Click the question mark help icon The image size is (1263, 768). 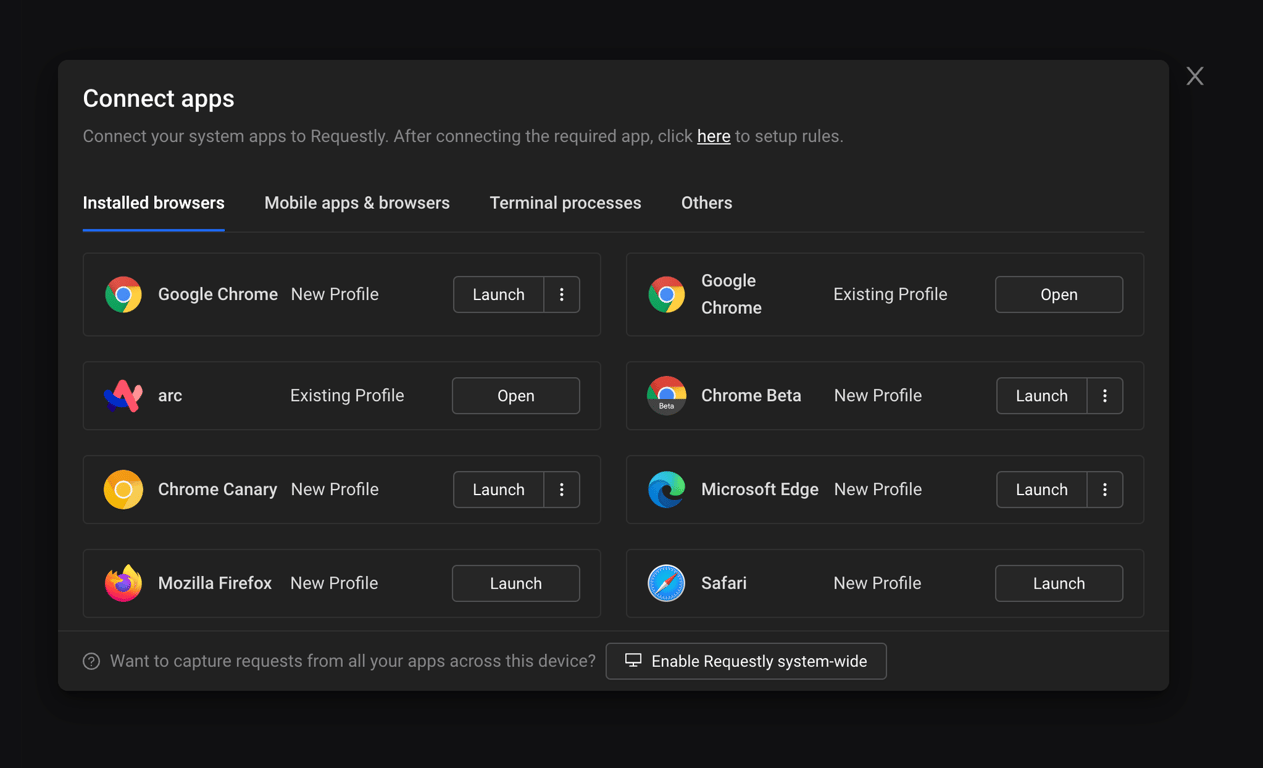click(x=91, y=661)
